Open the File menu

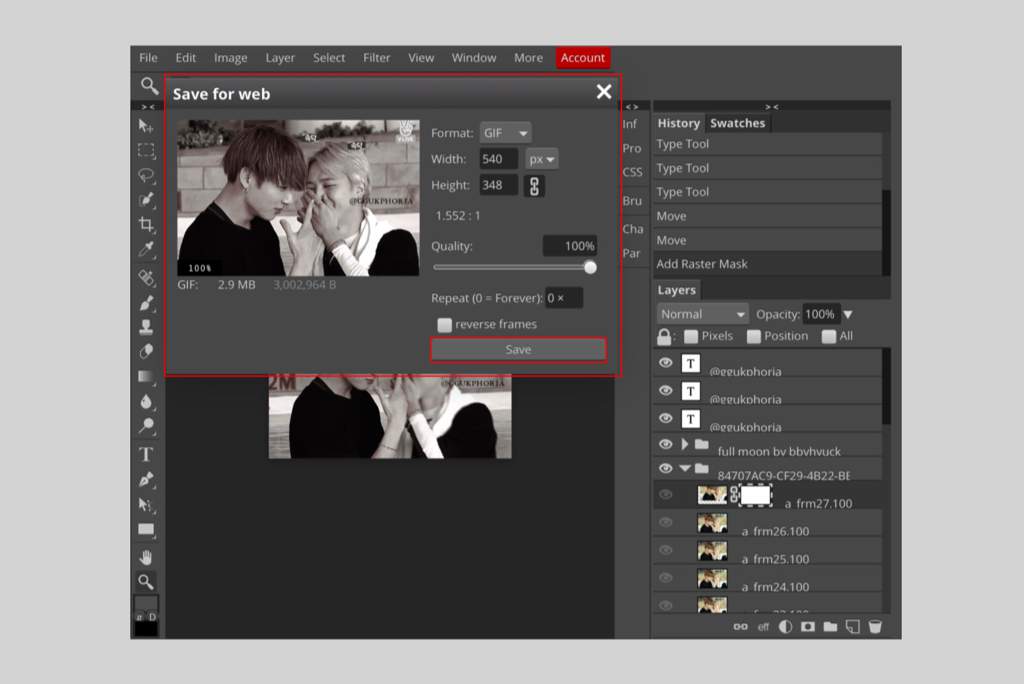coord(148,58)
